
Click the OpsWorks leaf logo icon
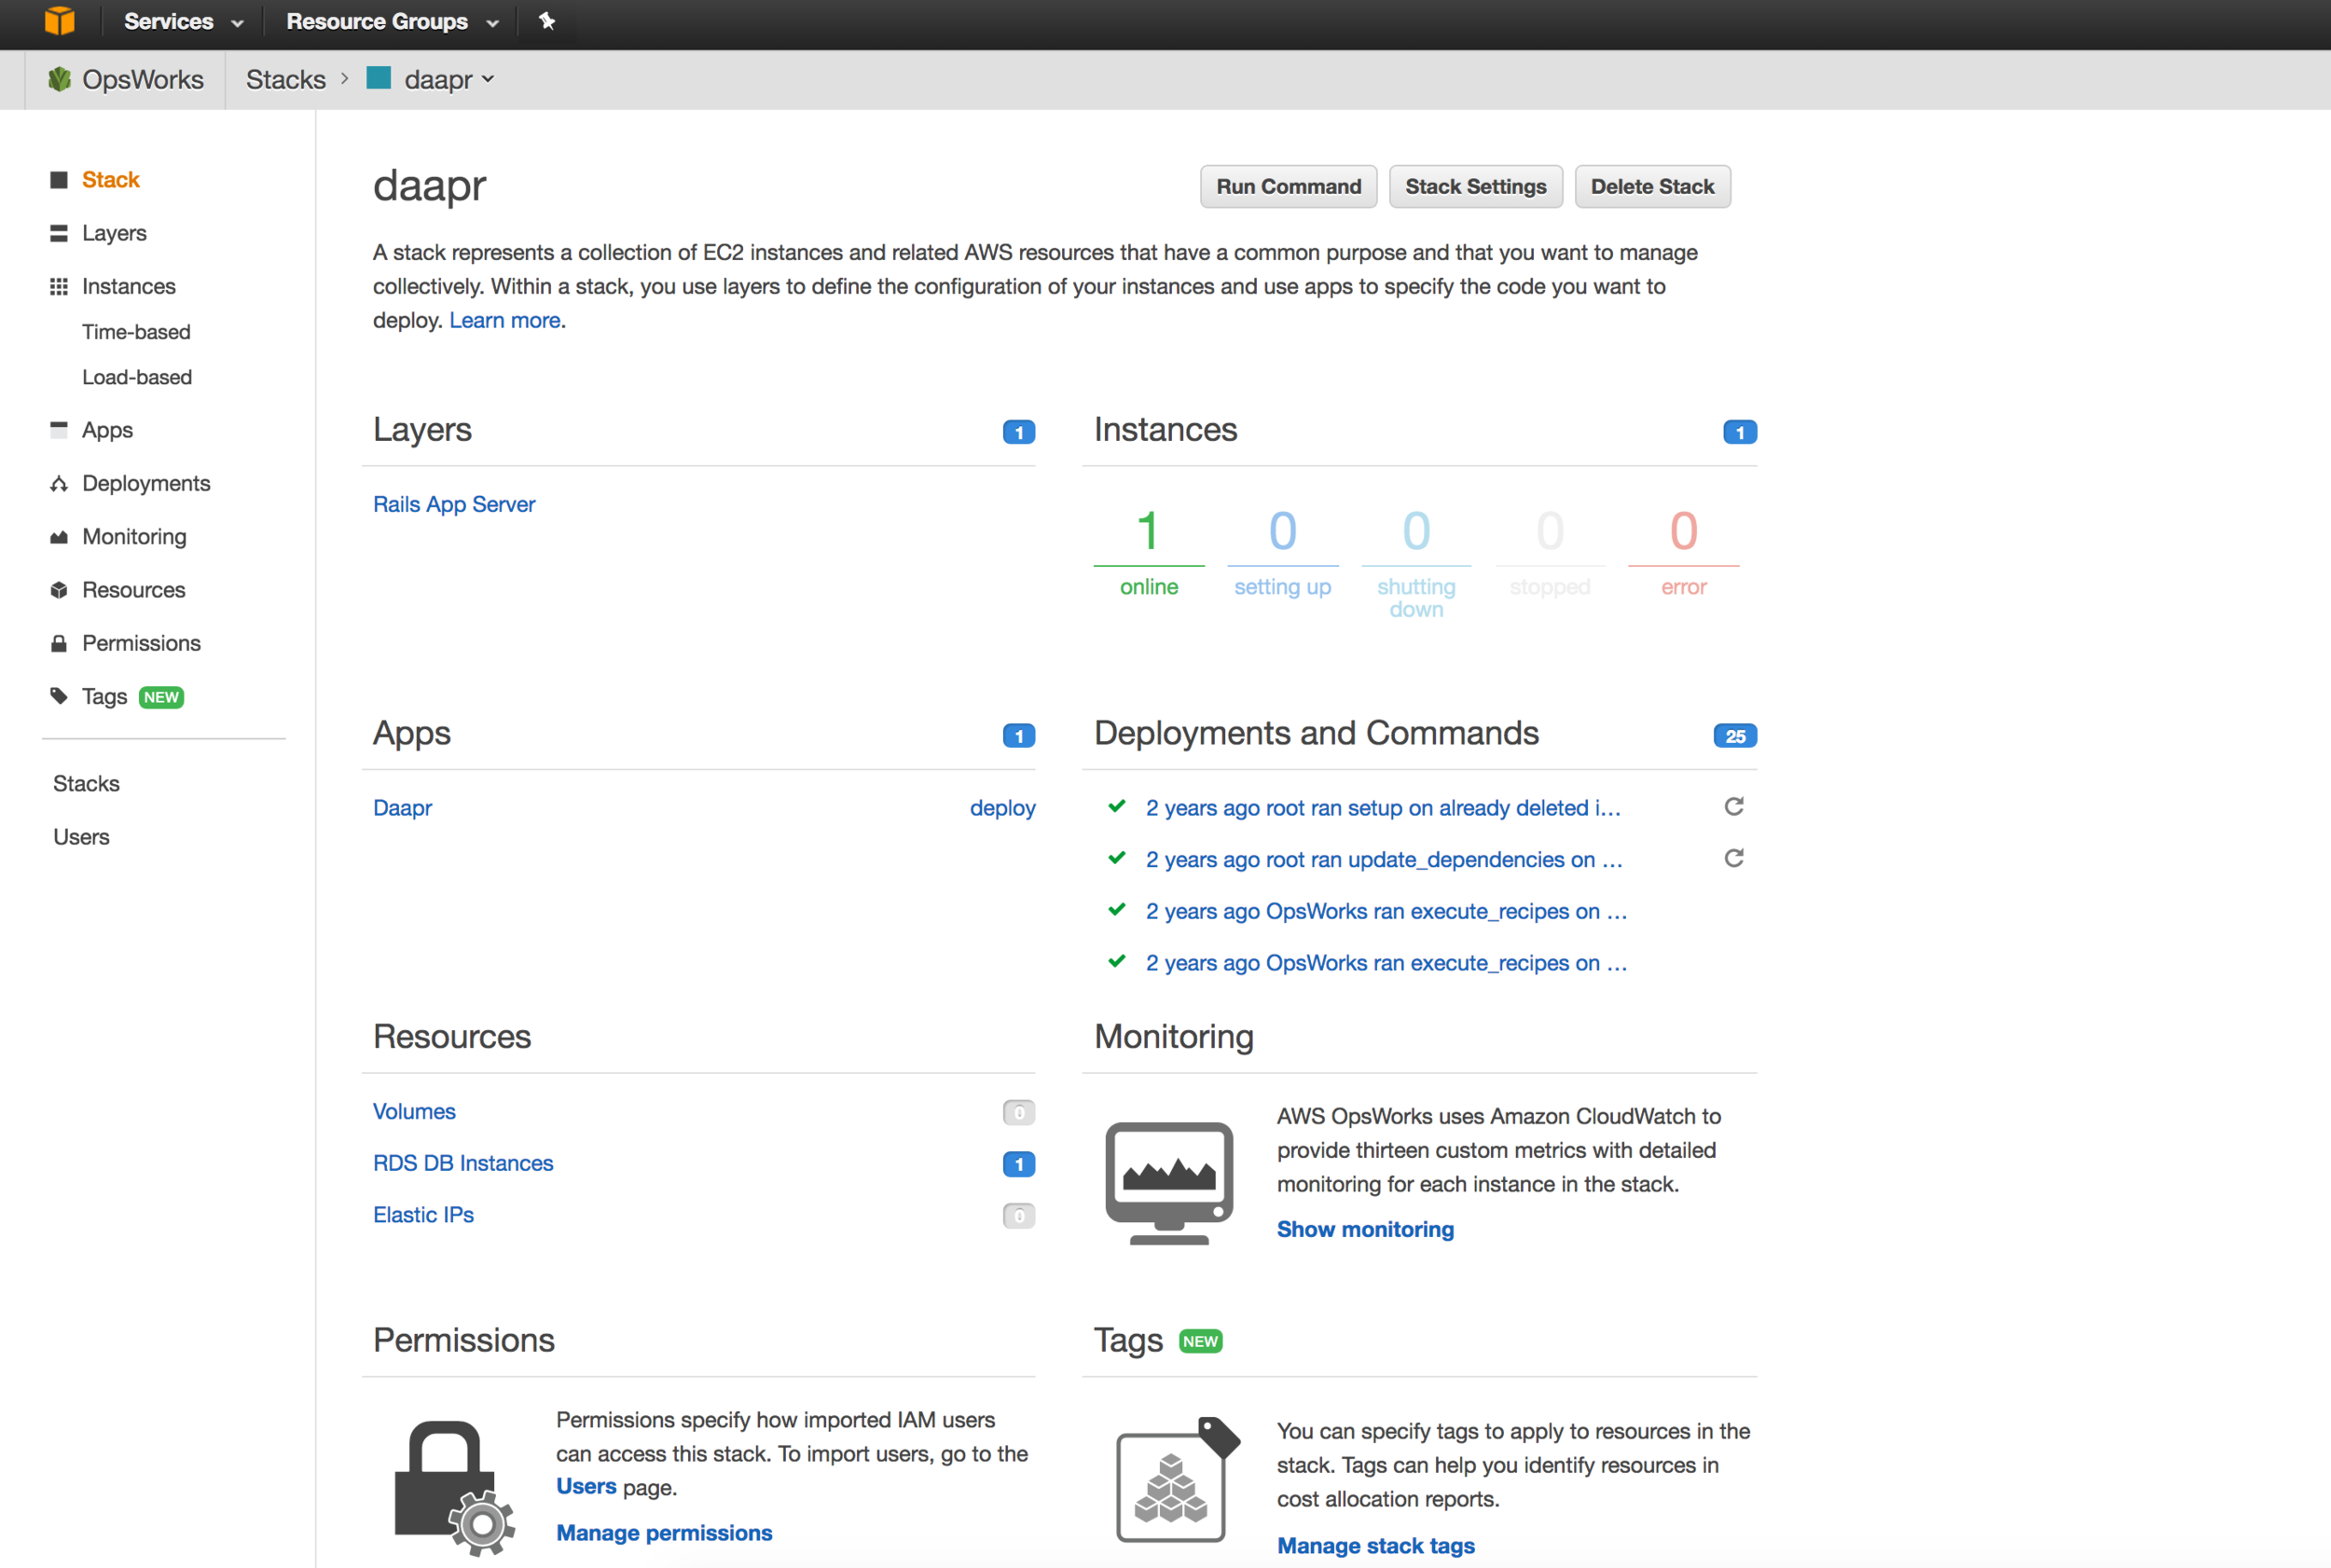tap(60, 79)
